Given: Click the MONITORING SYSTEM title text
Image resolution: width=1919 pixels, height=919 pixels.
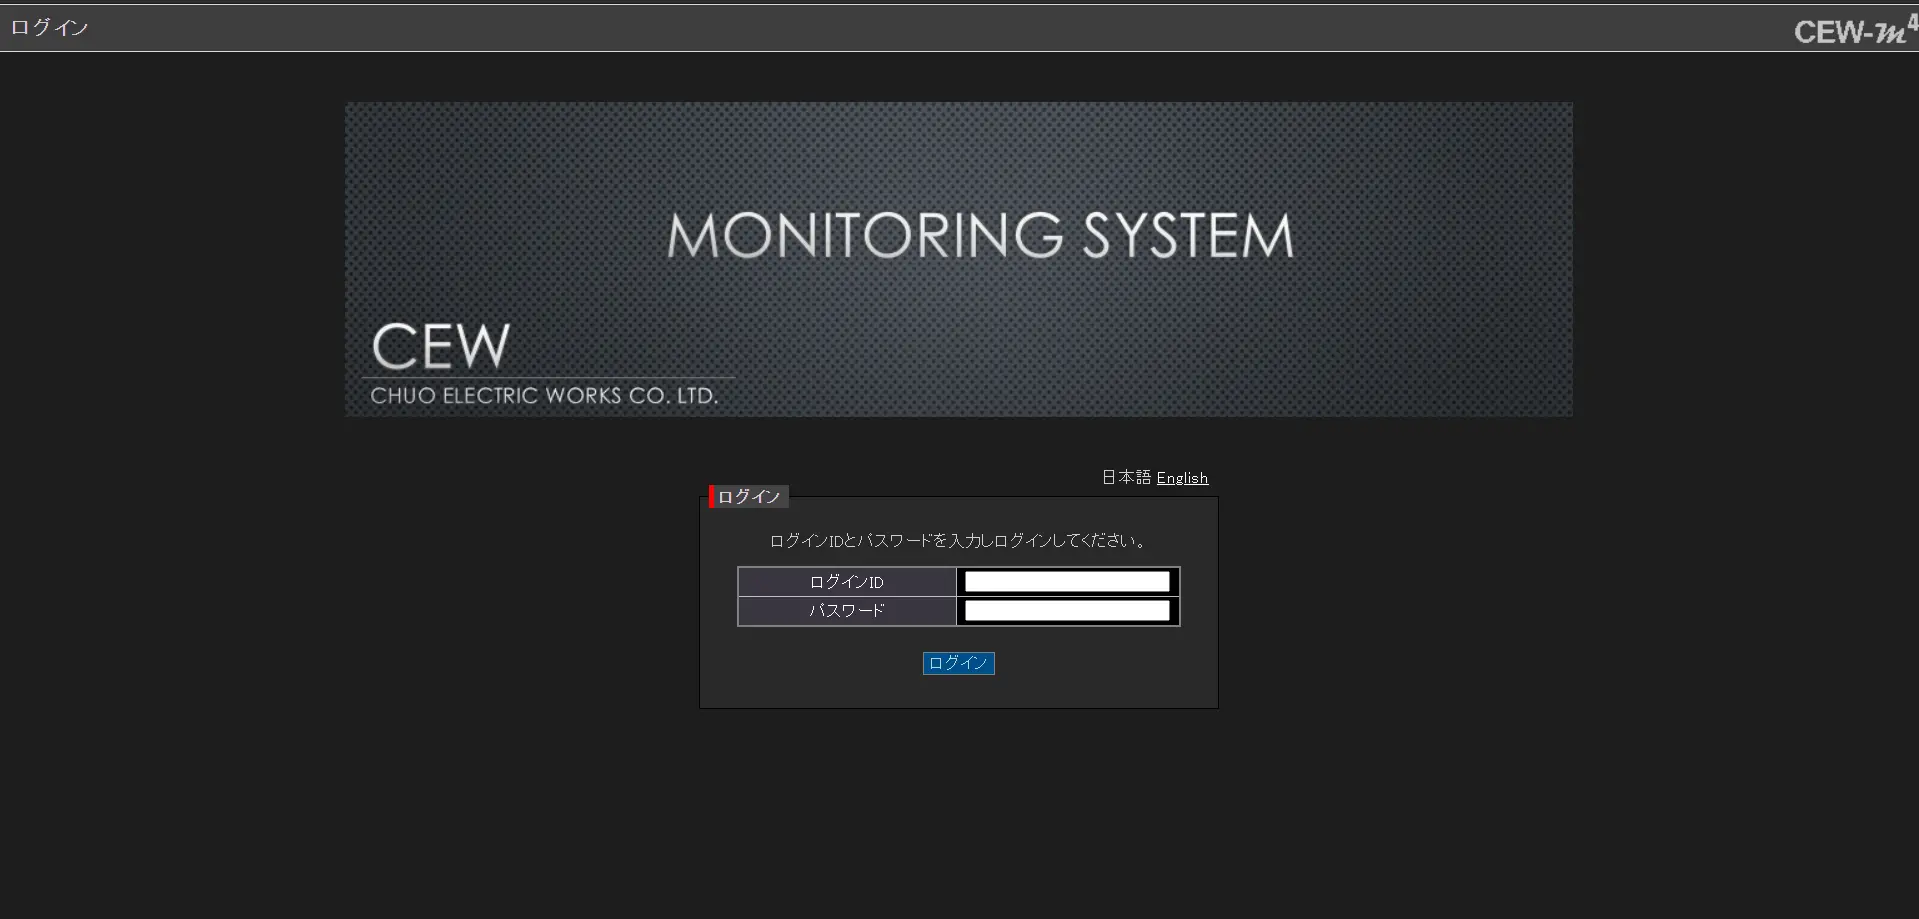Looking at the screenshot, I should 980,236.
